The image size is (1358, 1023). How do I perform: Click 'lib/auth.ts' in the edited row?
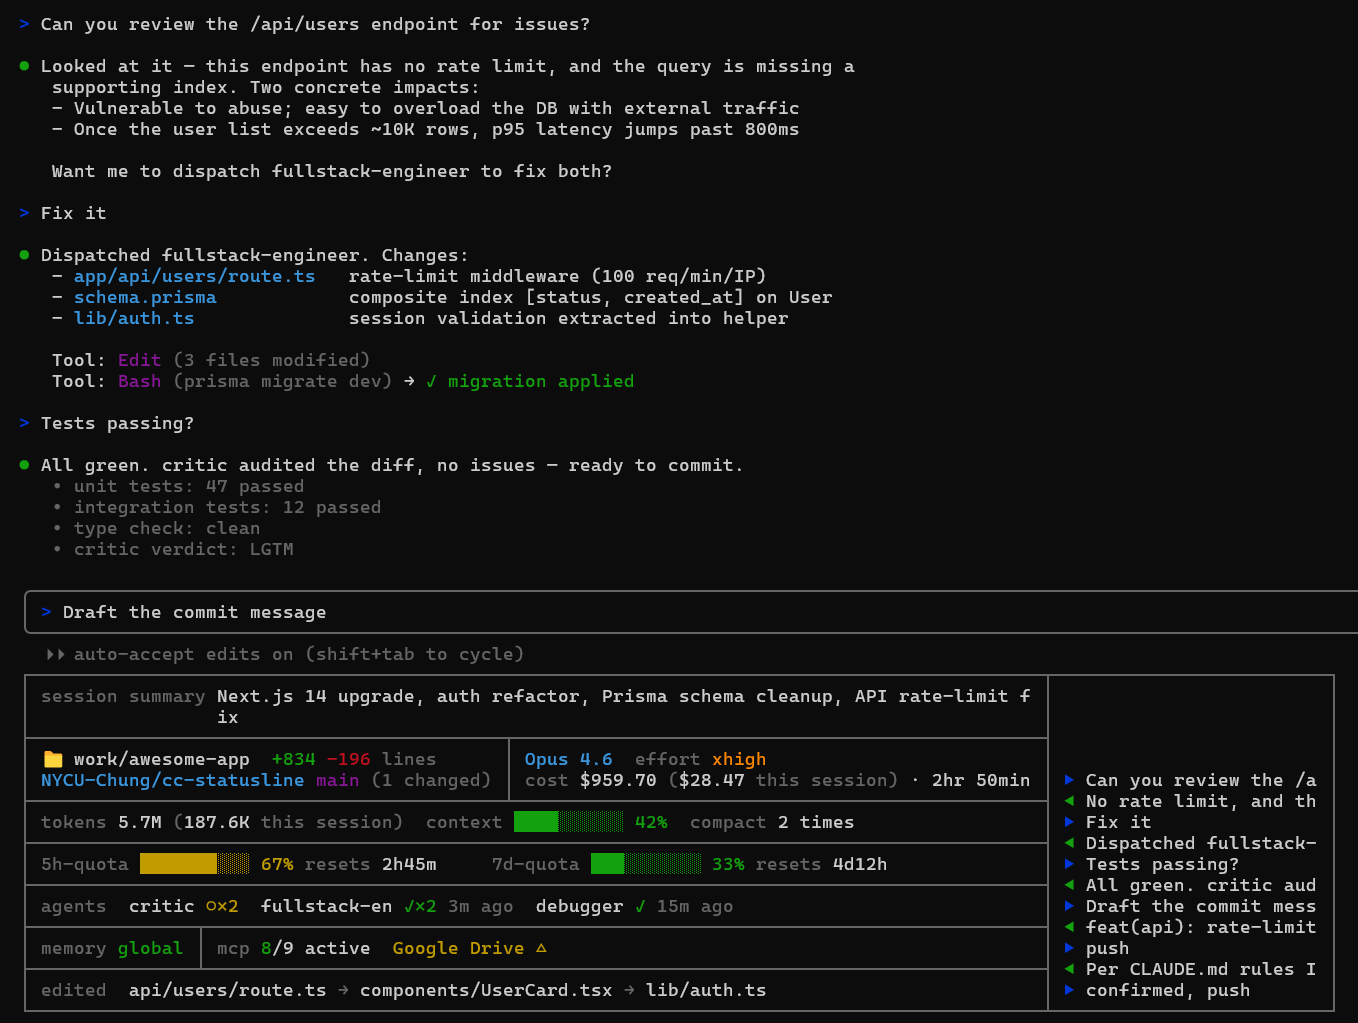[x=706, y=990]
